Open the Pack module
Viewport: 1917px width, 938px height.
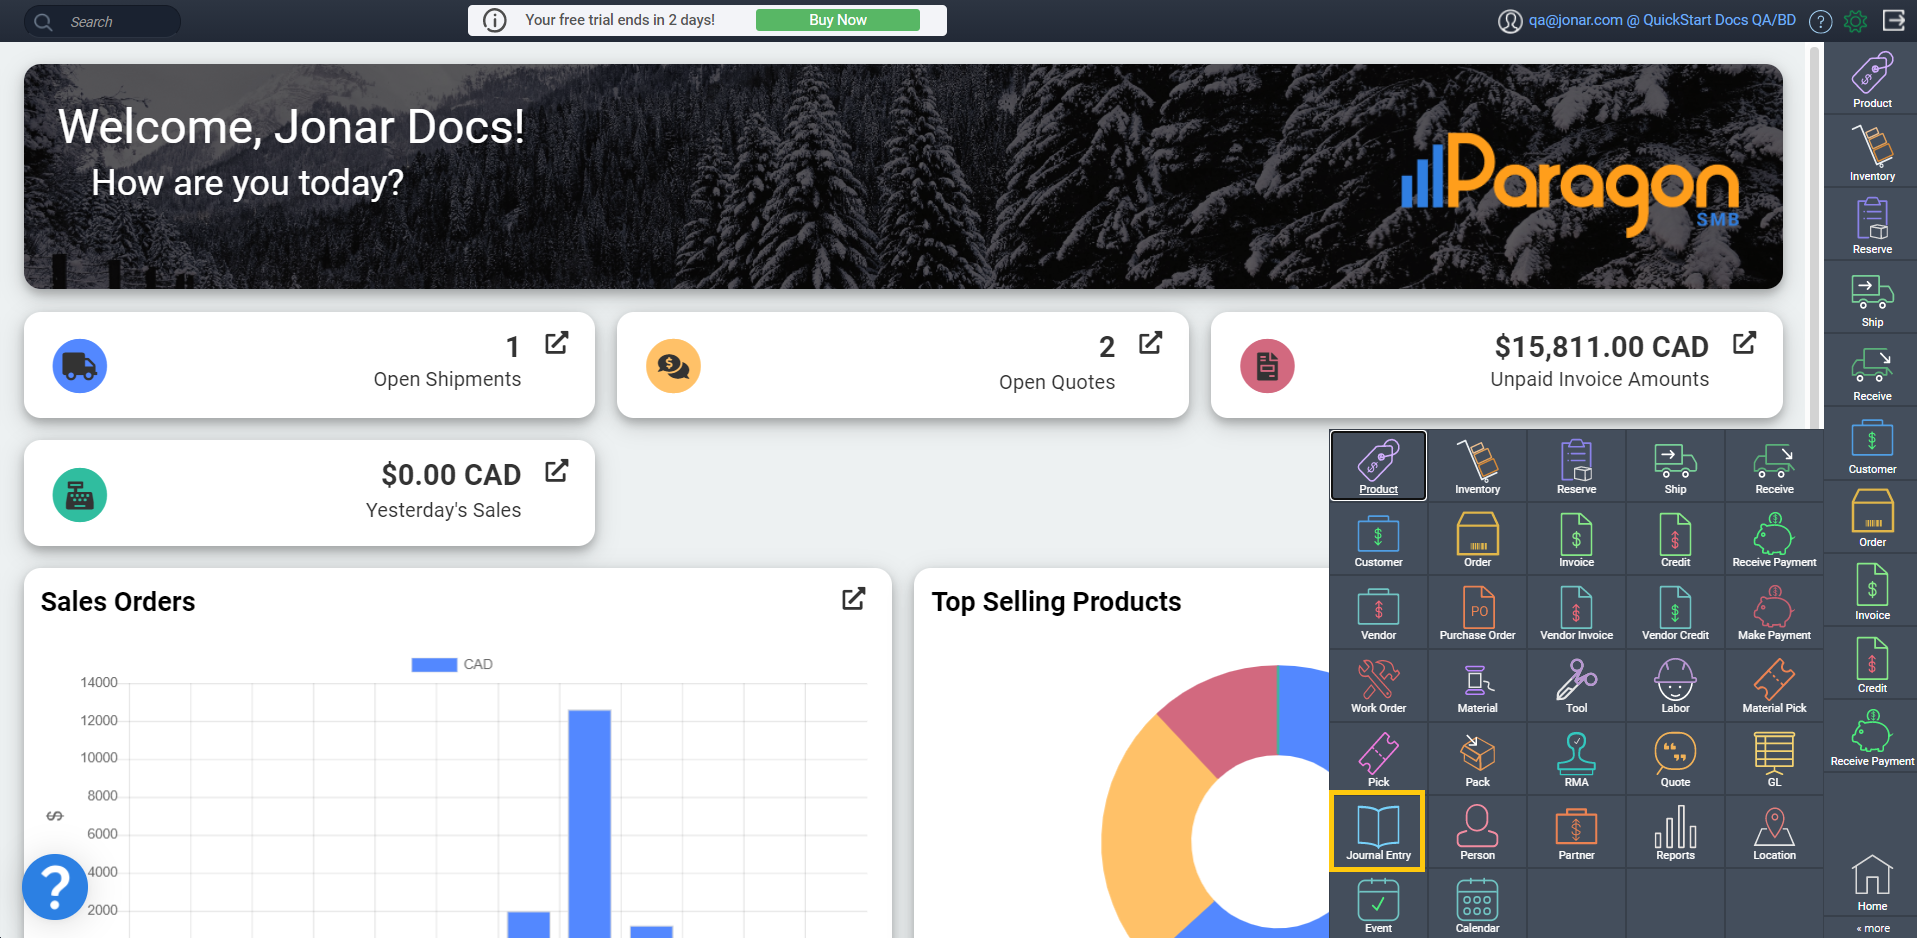pyautogui.click(x=1477, y=759)
